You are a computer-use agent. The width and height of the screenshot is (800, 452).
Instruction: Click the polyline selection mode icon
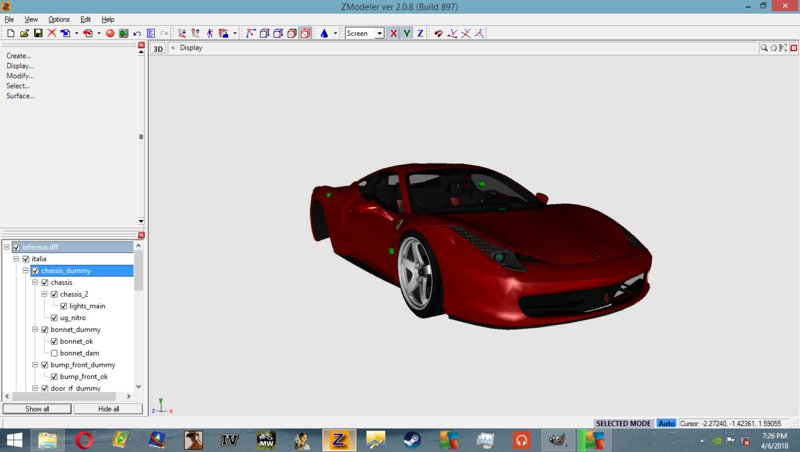coord(251,33)
